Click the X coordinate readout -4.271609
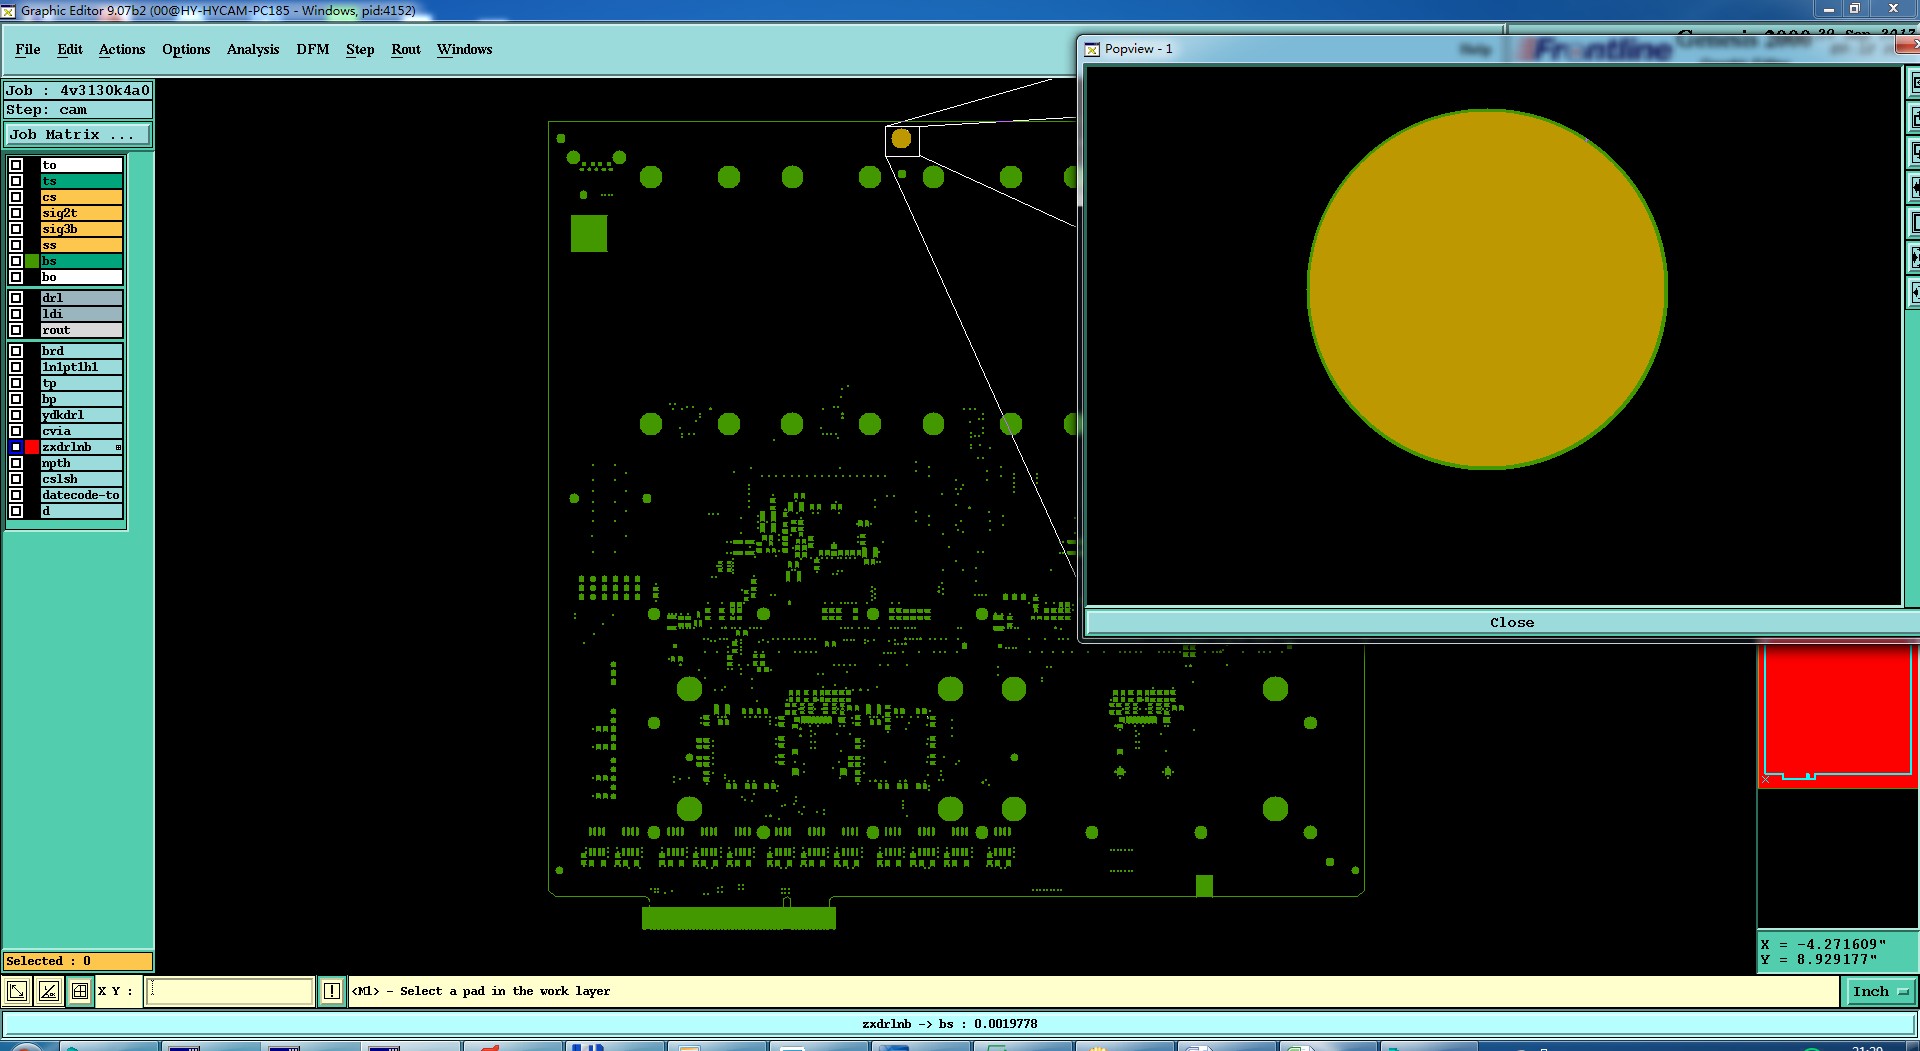Viewport: 1920px width, 1051px height. click(1823, 944)
